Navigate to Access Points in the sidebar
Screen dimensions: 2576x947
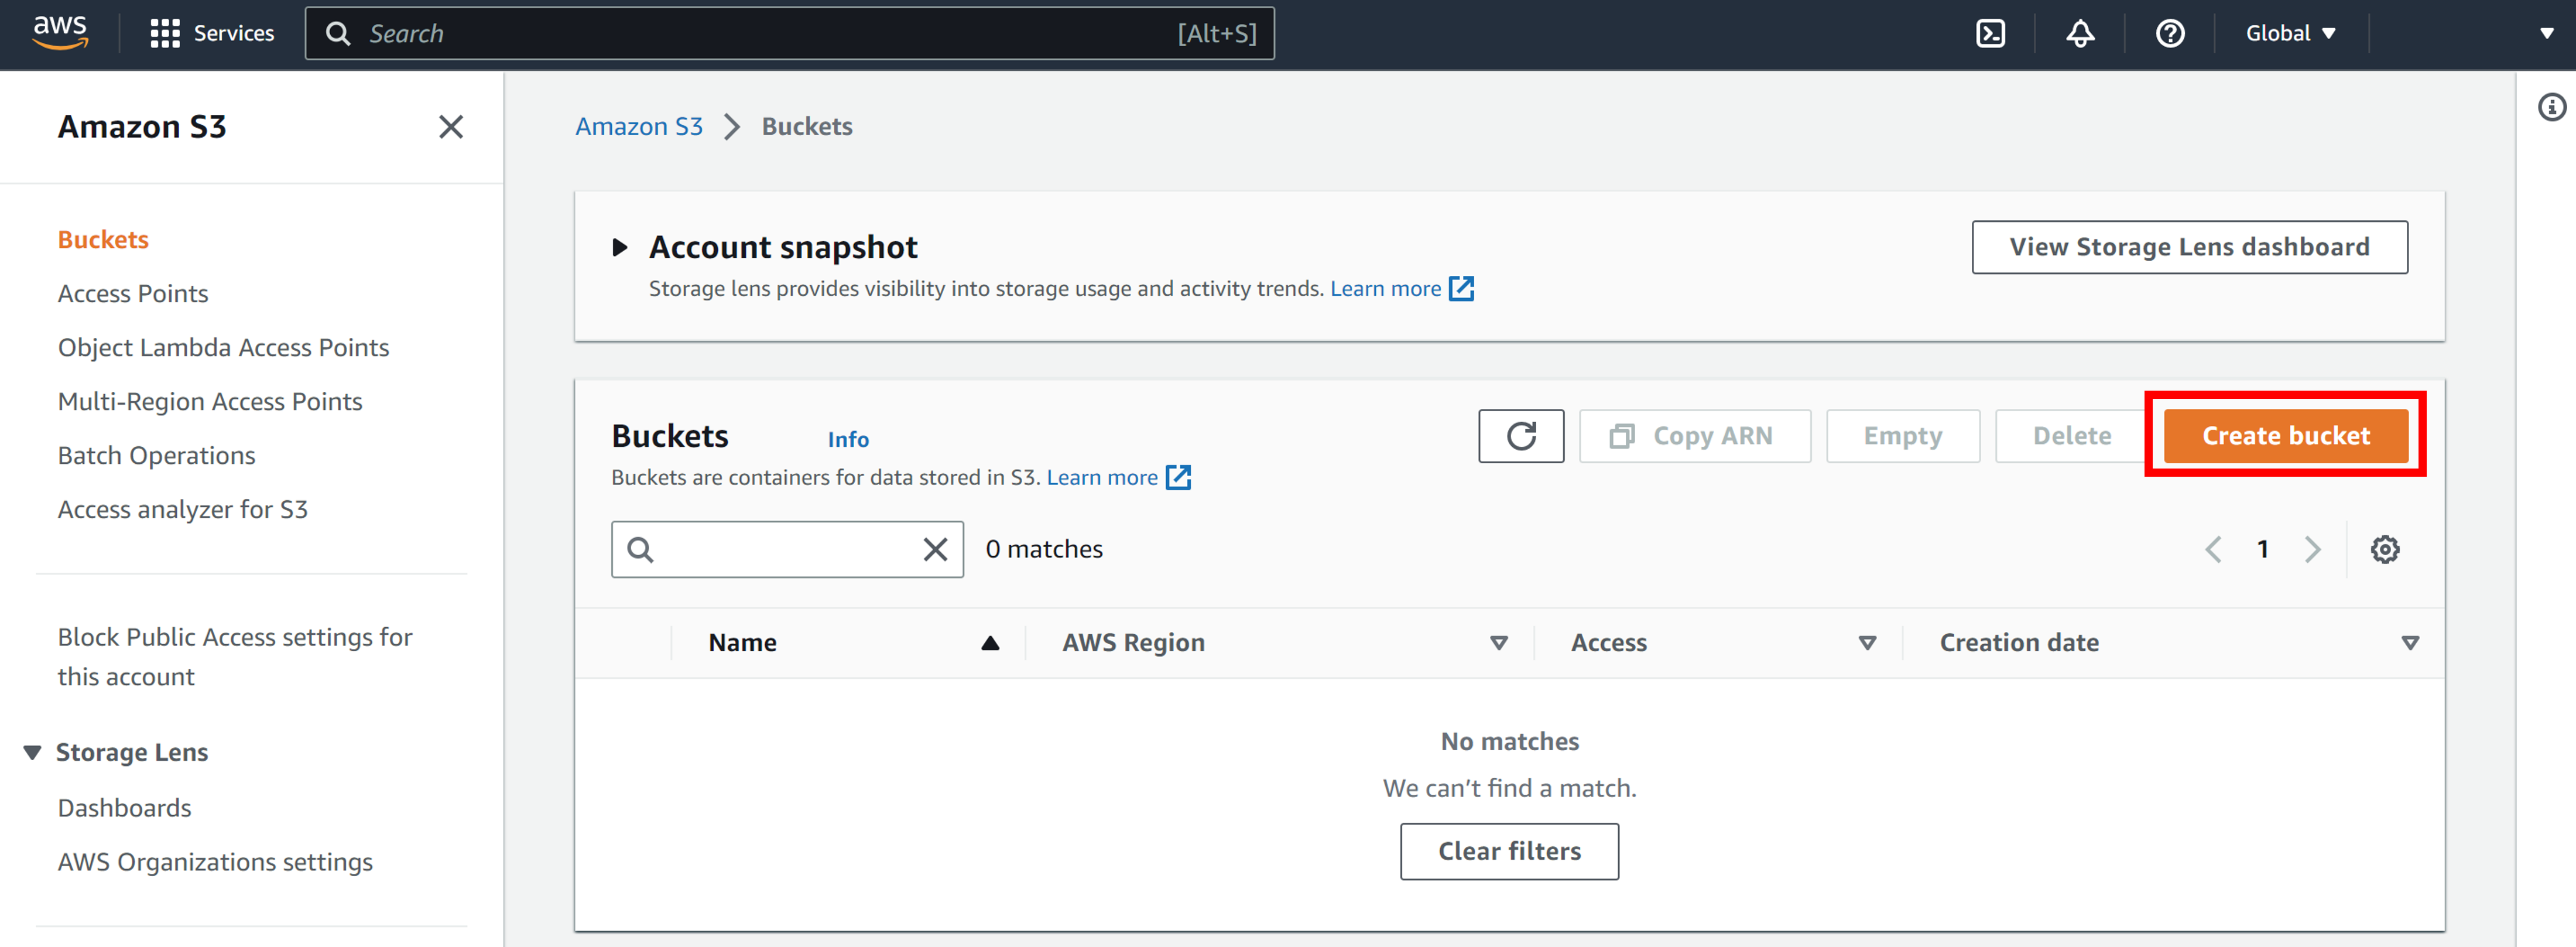click(133, 293)
